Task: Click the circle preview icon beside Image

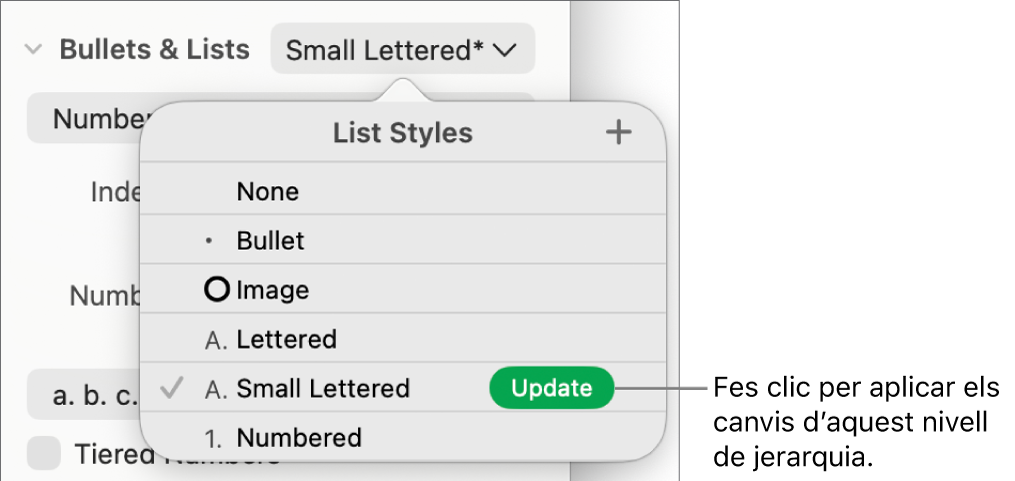Action: (x=216, y=291)
